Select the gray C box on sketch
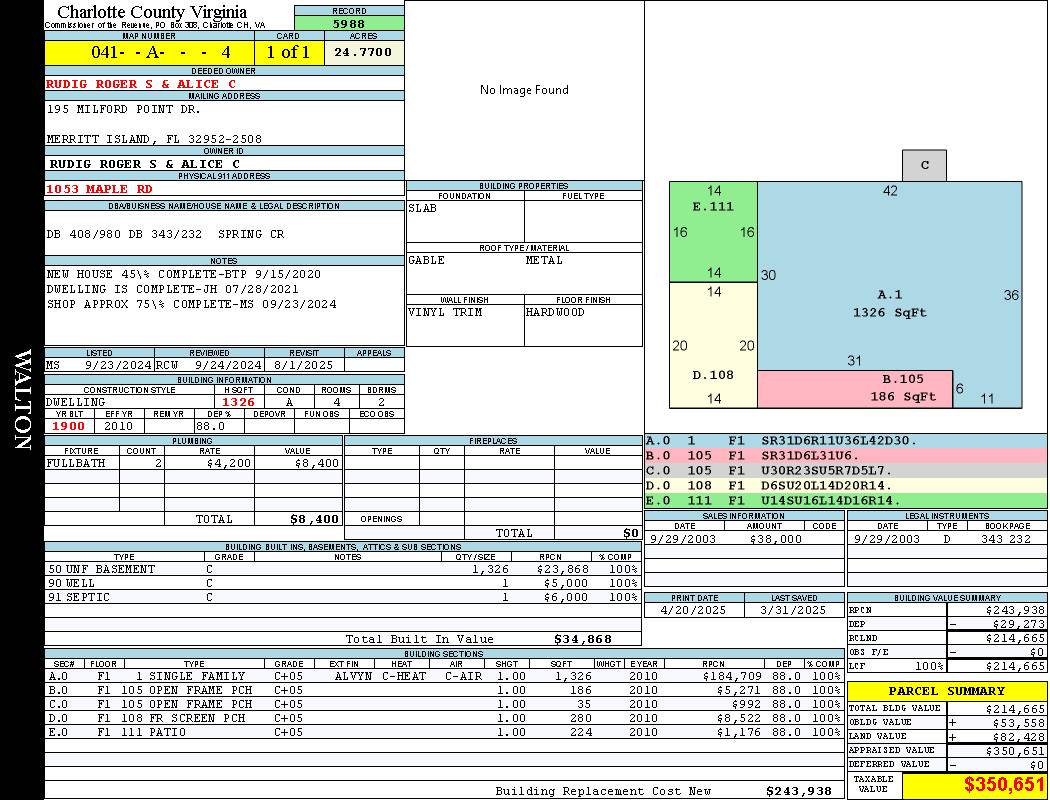Image resolution: width=1050 pixels, height=800 pixels. (x=924, y=165)
